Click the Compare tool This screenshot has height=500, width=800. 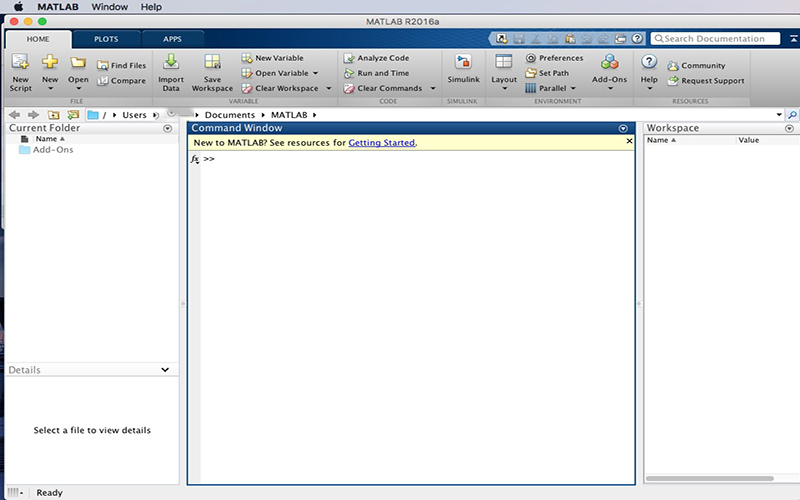(x=121, y=81)
